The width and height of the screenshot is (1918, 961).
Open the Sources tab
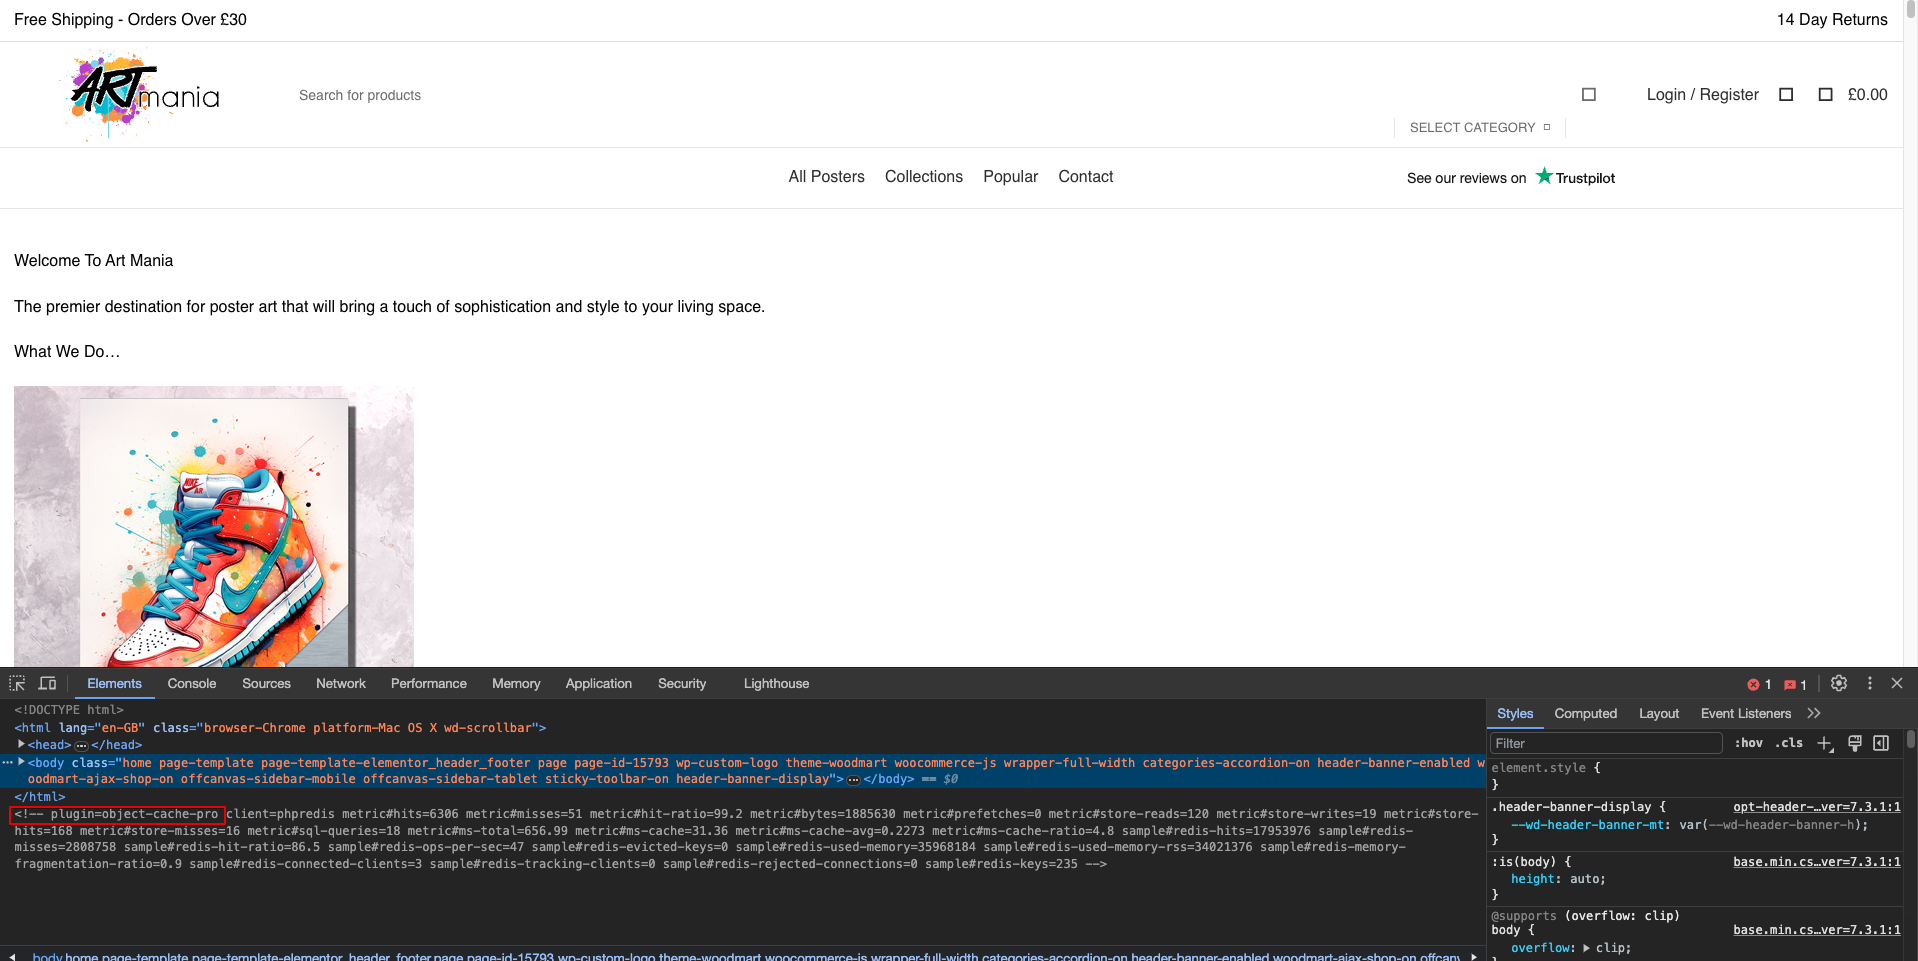coord(266,684)
